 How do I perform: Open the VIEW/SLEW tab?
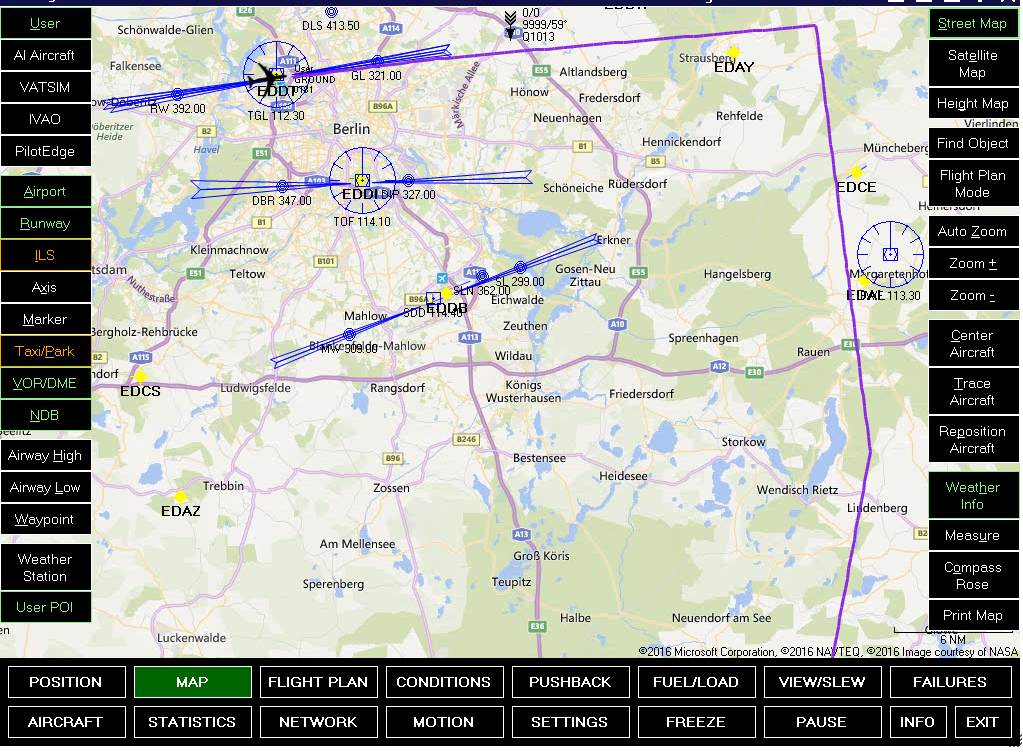click(823, 683)
